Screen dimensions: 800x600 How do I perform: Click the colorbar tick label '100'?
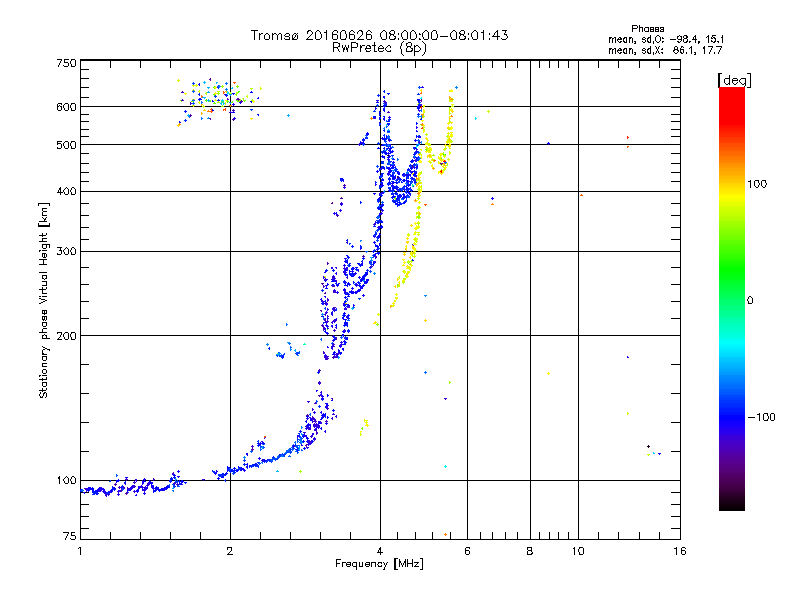[x=757, y=184]
